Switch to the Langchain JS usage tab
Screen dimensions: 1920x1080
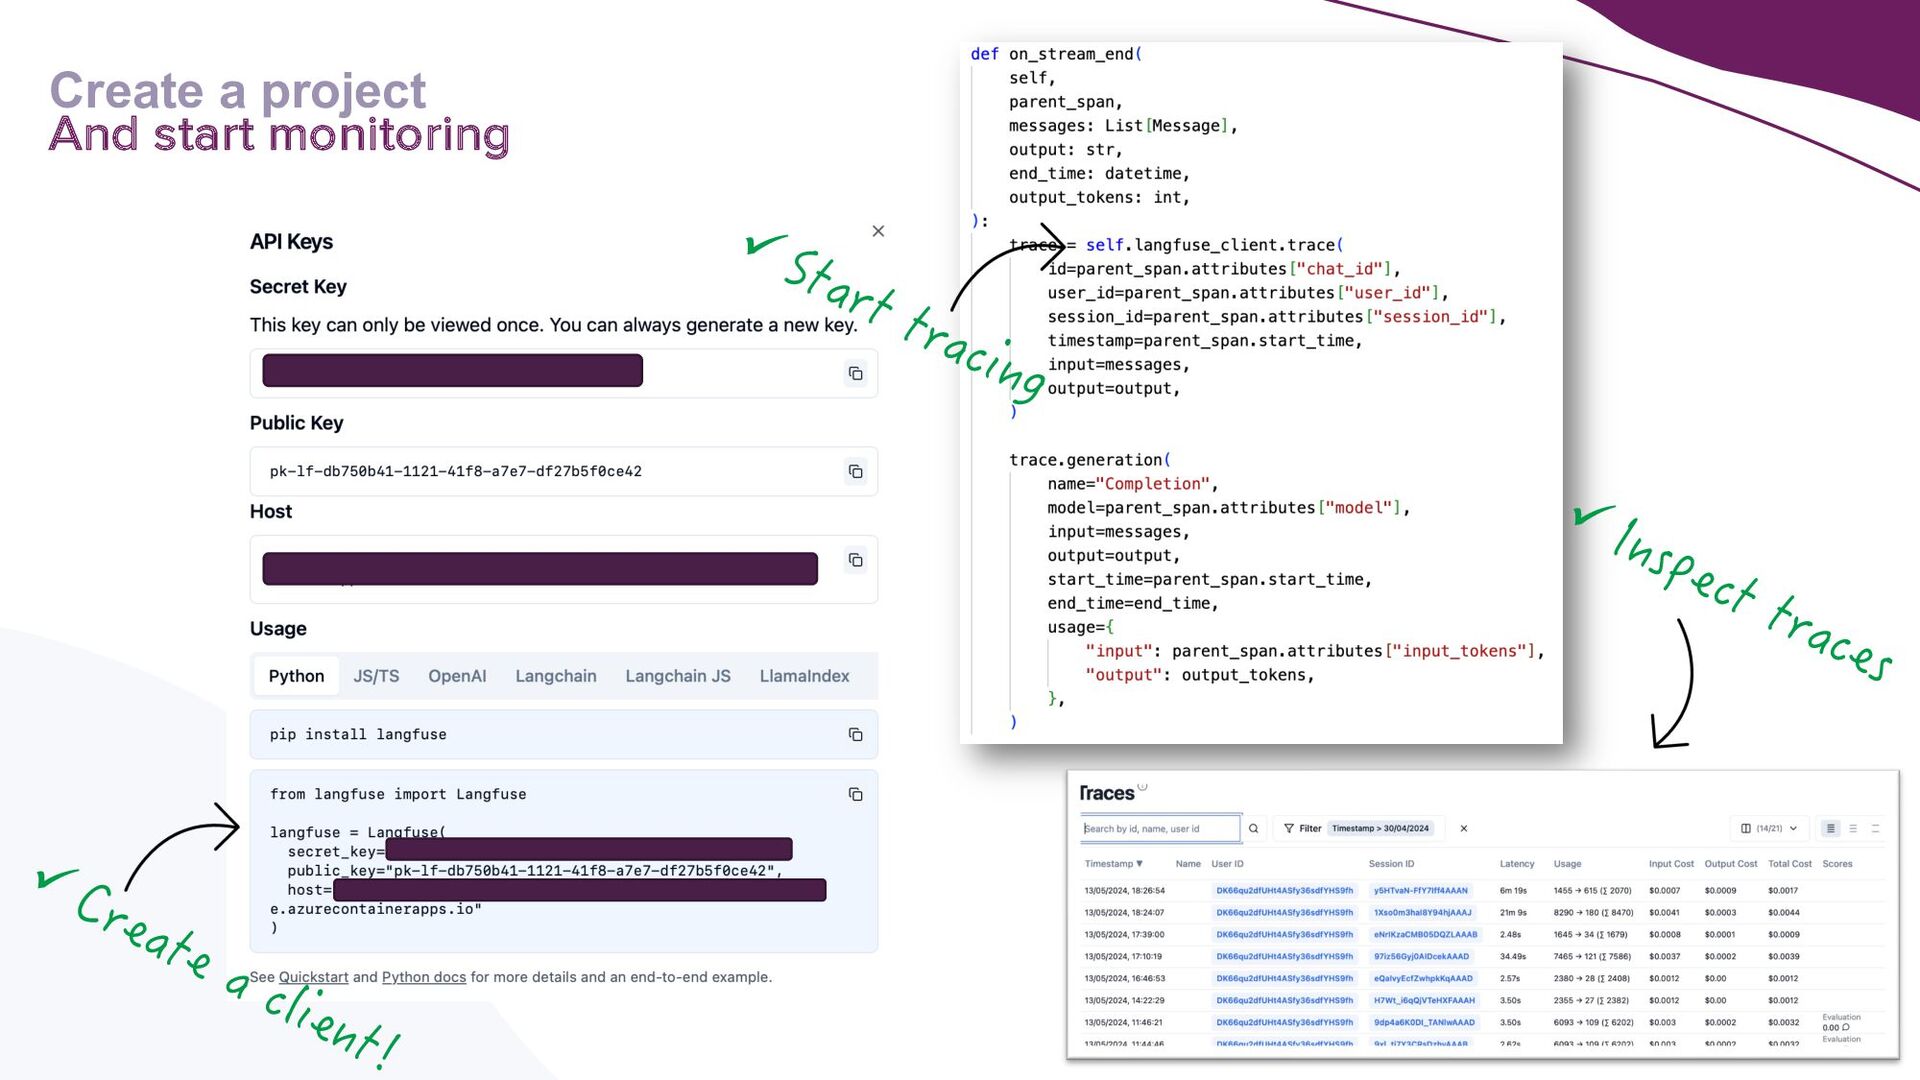click(678, 676)
